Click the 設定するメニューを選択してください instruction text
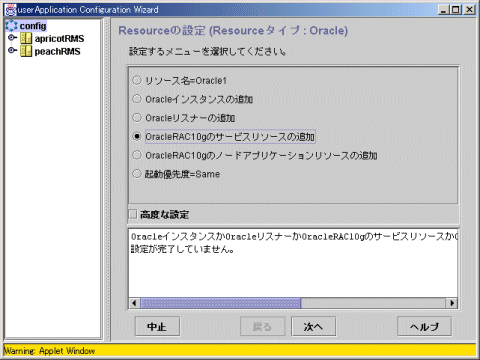 207,51
